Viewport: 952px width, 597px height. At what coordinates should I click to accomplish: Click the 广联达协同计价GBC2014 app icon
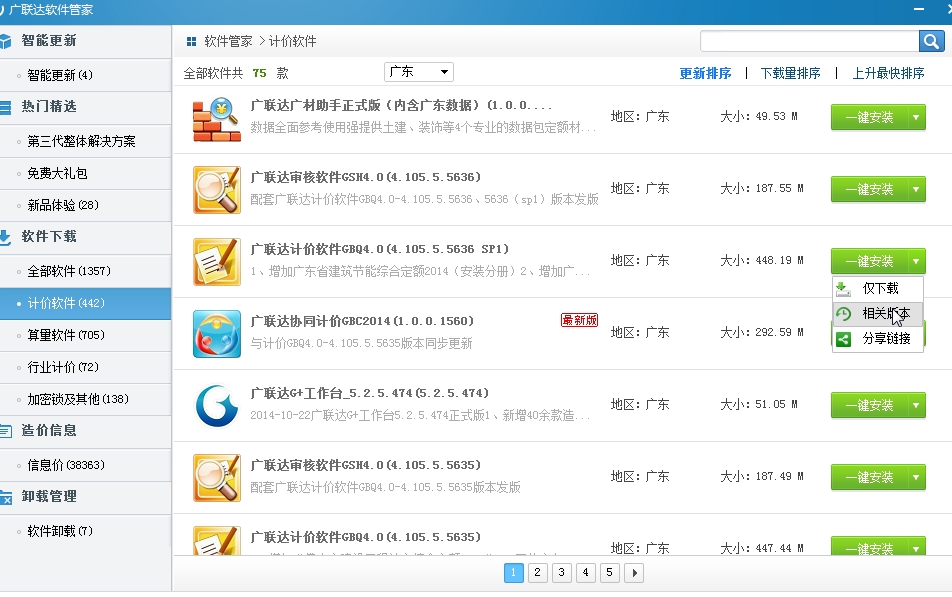[217, 334]
